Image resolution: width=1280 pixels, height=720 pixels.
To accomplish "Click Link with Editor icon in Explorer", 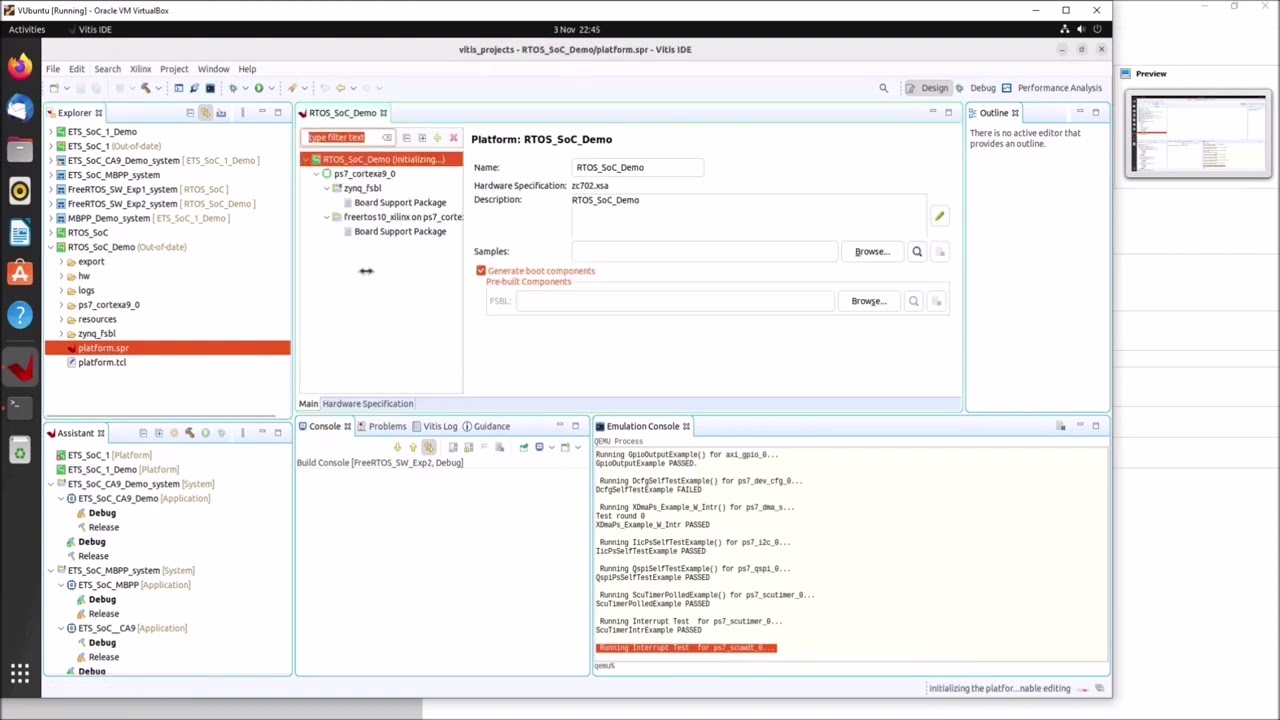I will (x=205, y=113).
